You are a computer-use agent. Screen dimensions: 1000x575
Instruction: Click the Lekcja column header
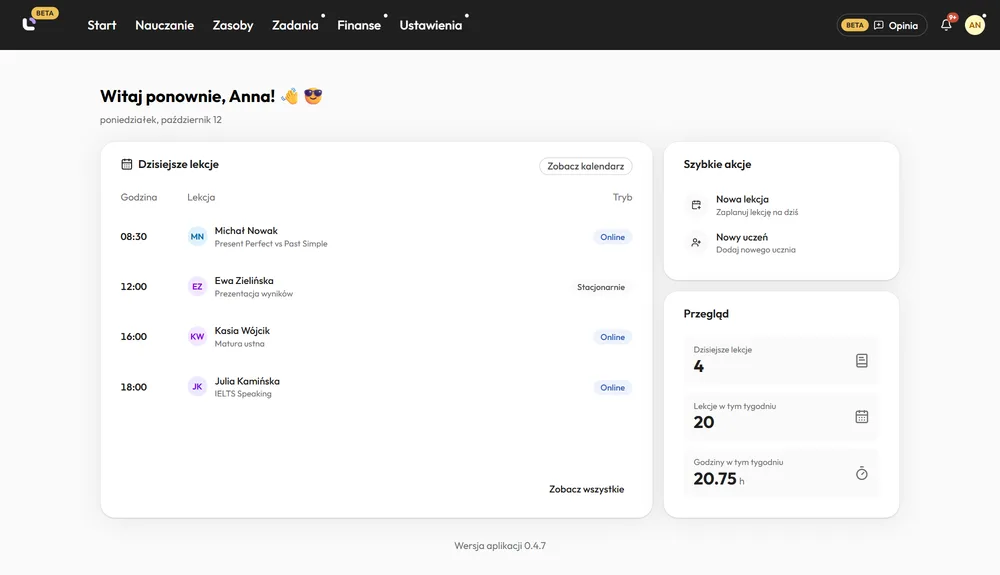pyautogui.click(x=201, y=197)
